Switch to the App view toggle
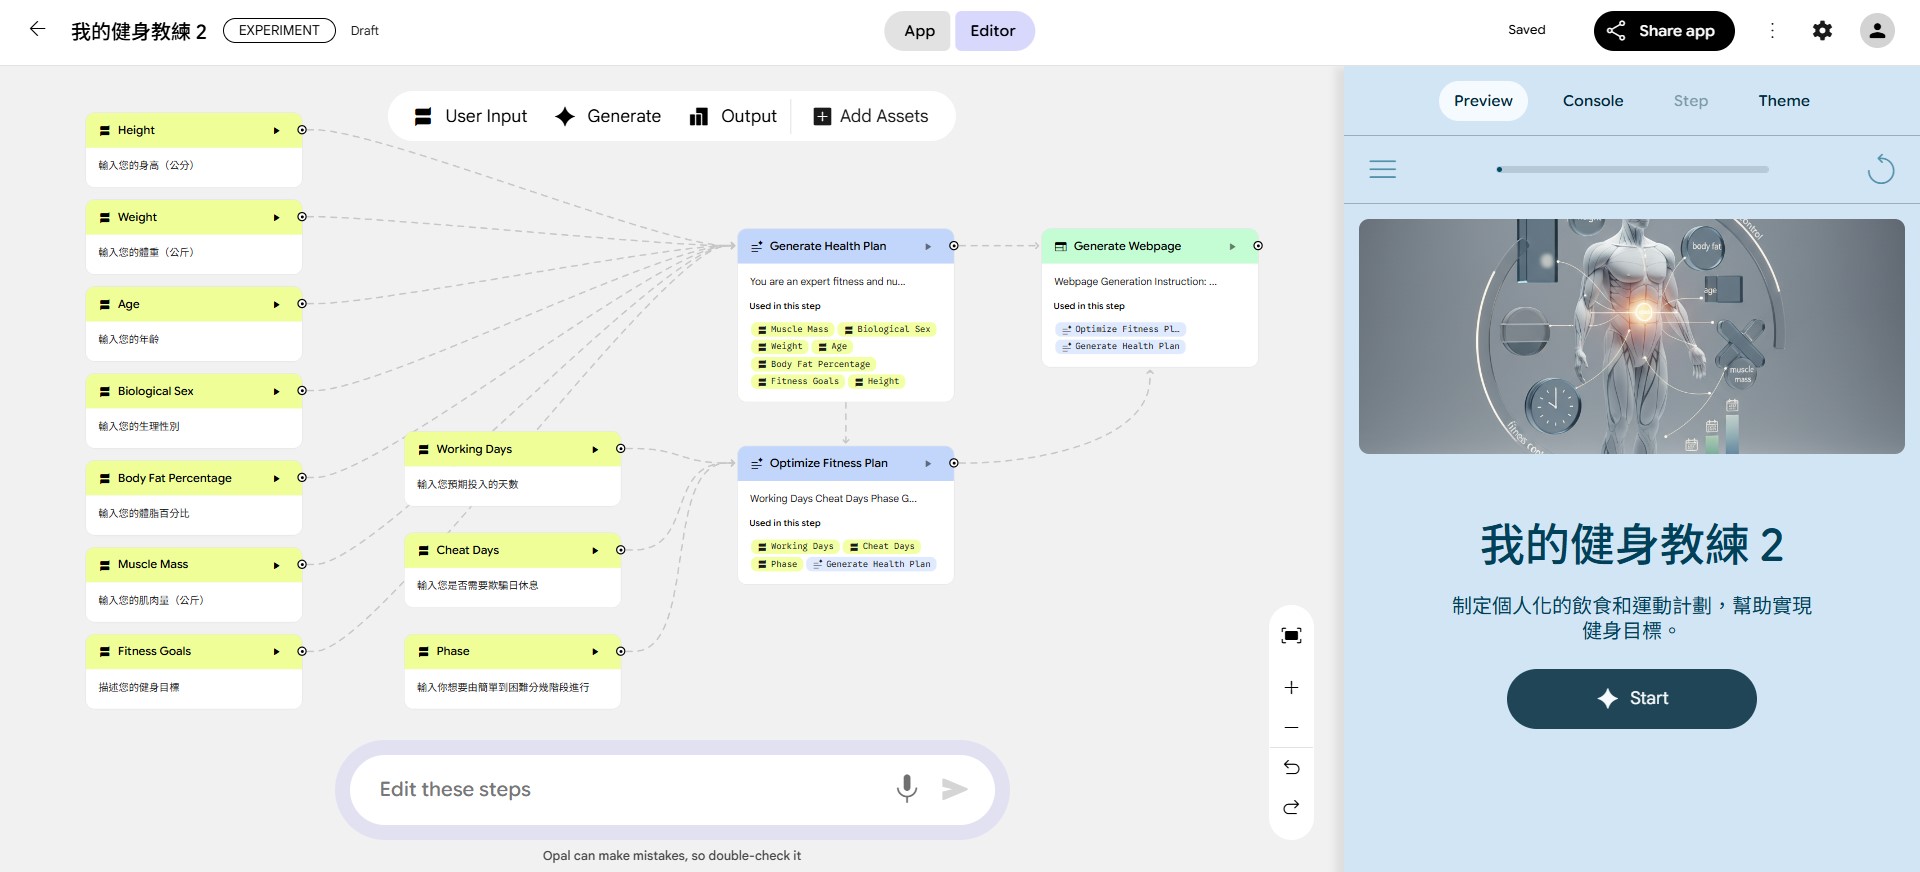The image size is (1920, 872). [919, 31]
